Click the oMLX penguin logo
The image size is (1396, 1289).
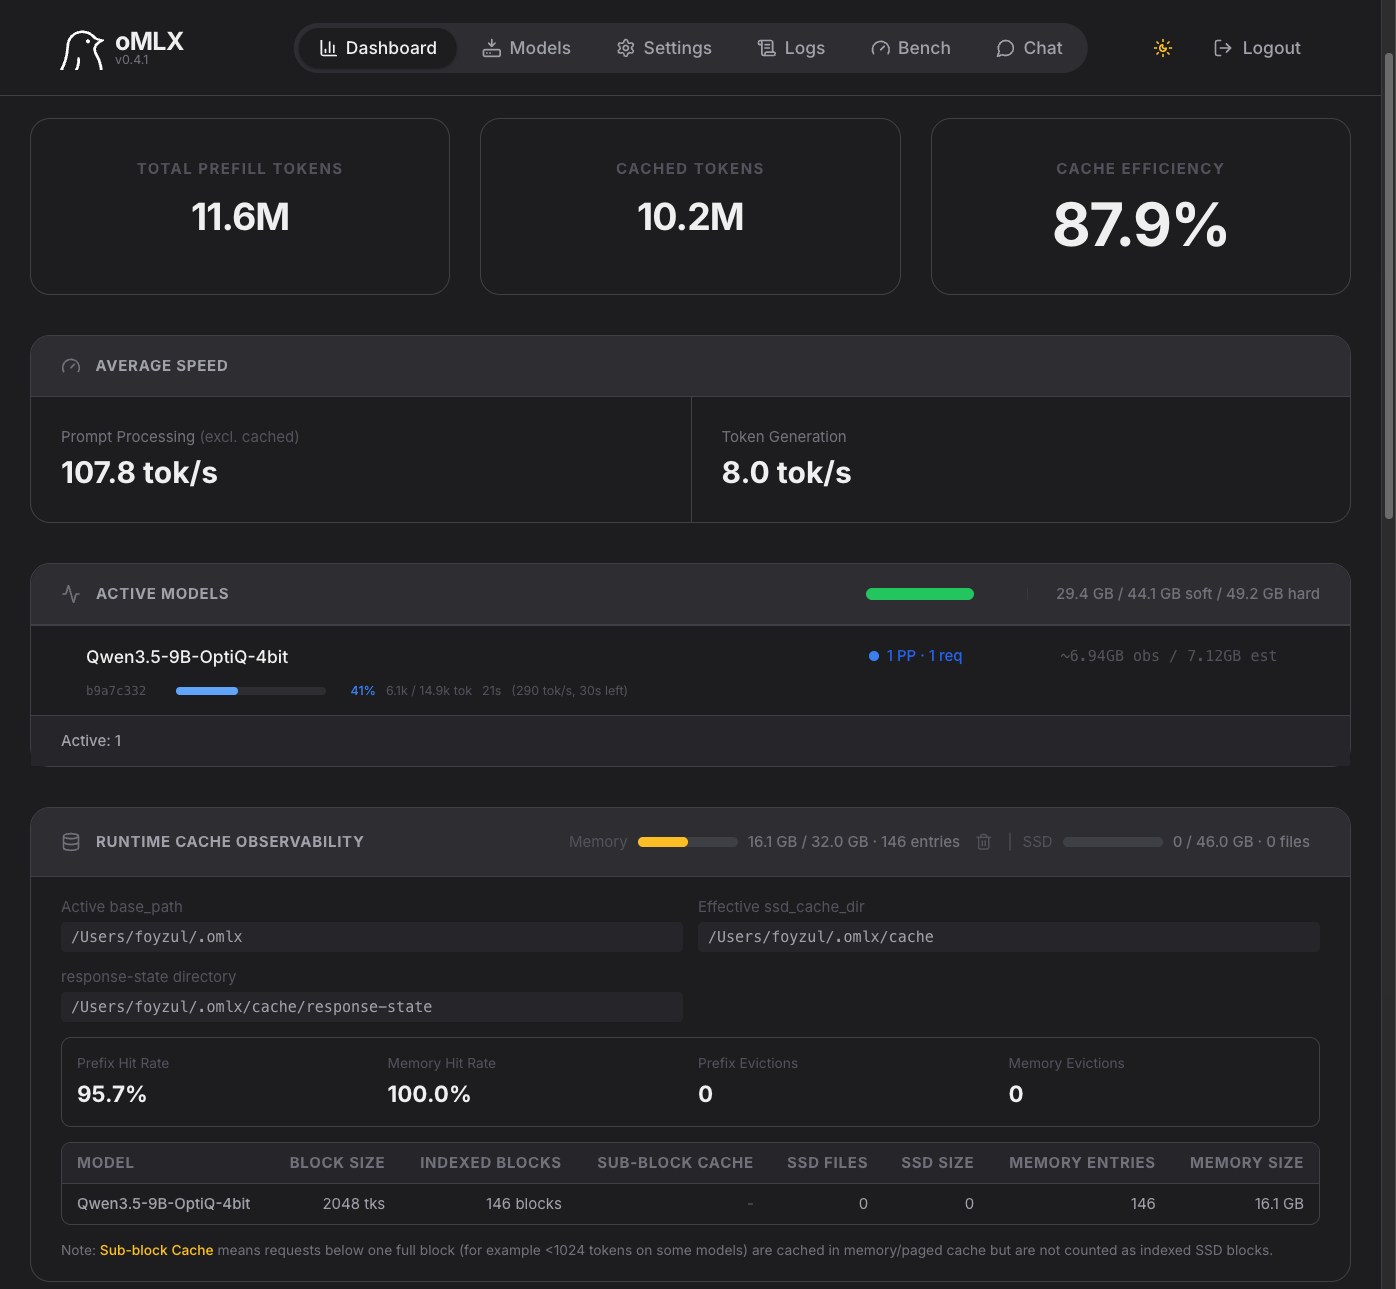click(82, 49)
